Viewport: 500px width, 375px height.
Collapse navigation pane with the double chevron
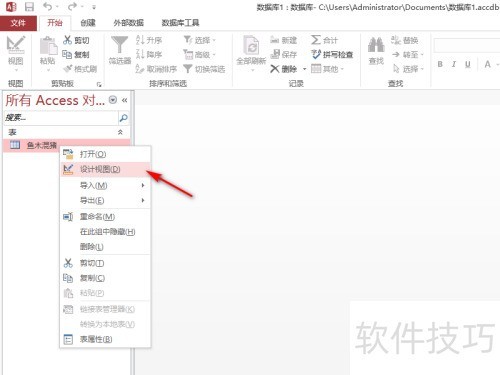click(x=125, y=100)
